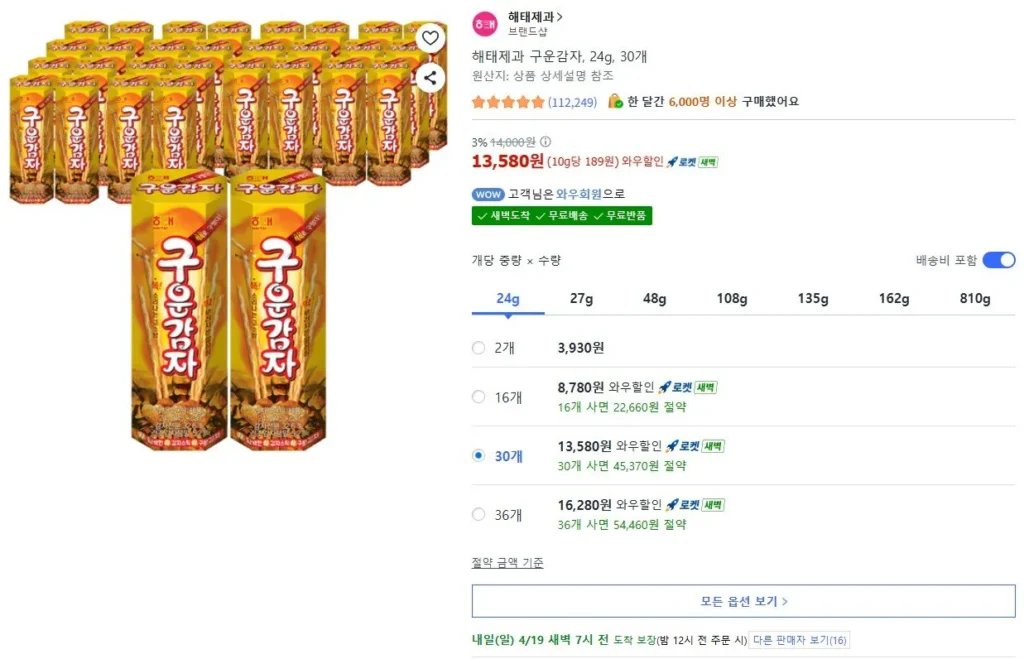
Task: Open 모든 옵션 보기 to see all options
Action: coord(744,600)
